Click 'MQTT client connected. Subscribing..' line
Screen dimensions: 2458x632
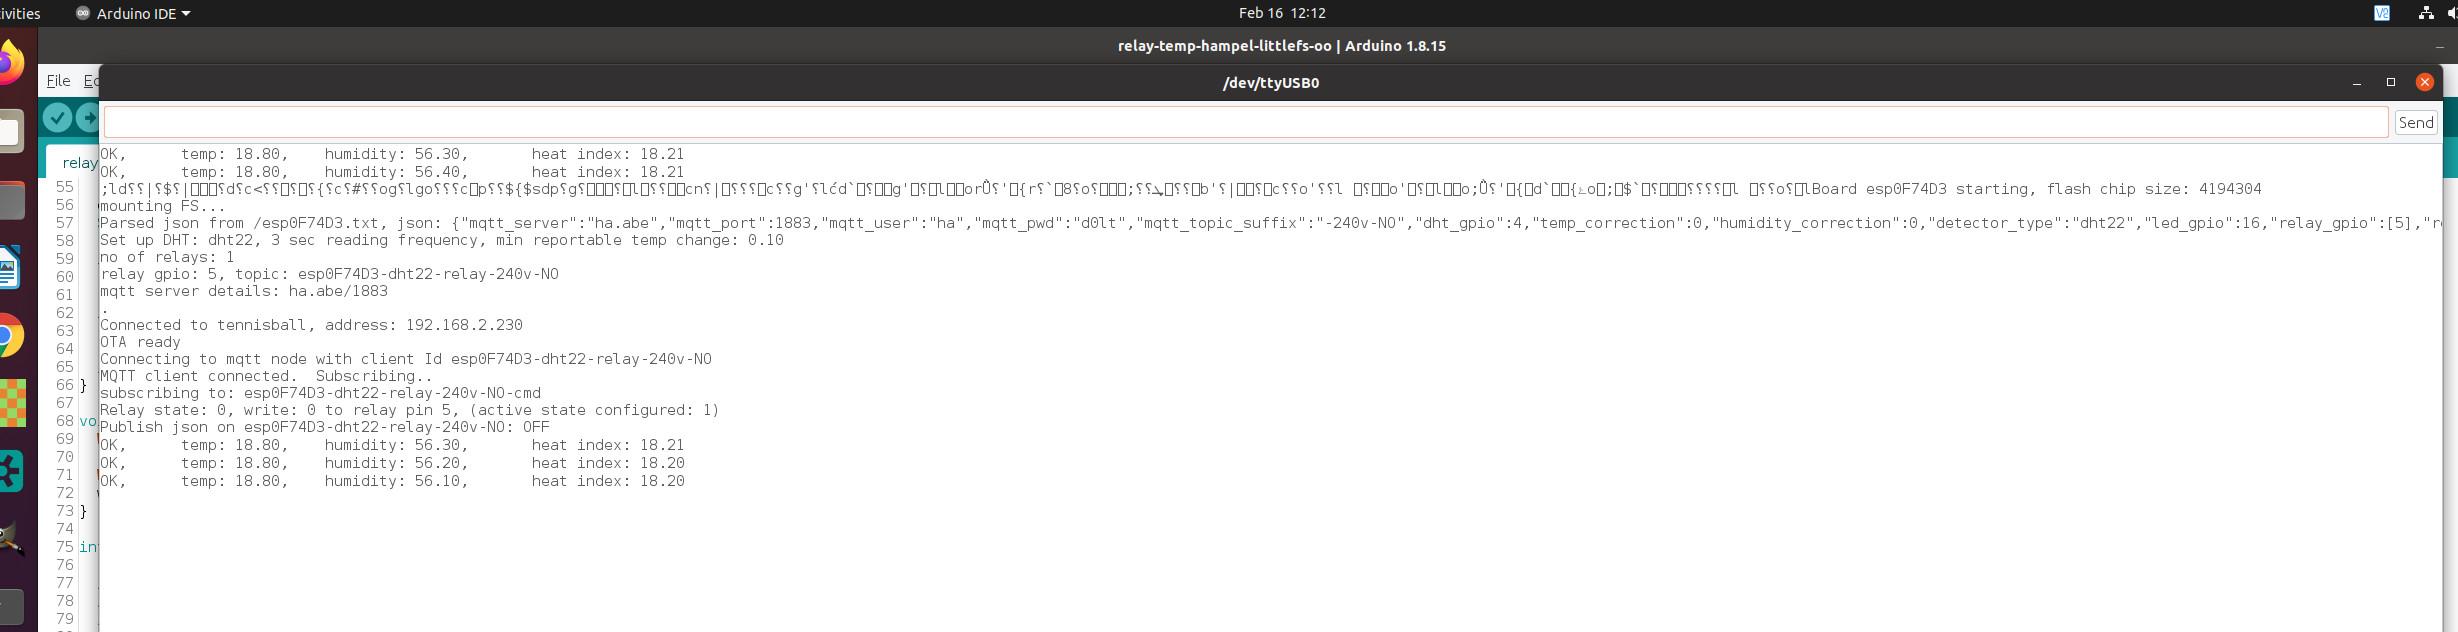click(266, 376)
